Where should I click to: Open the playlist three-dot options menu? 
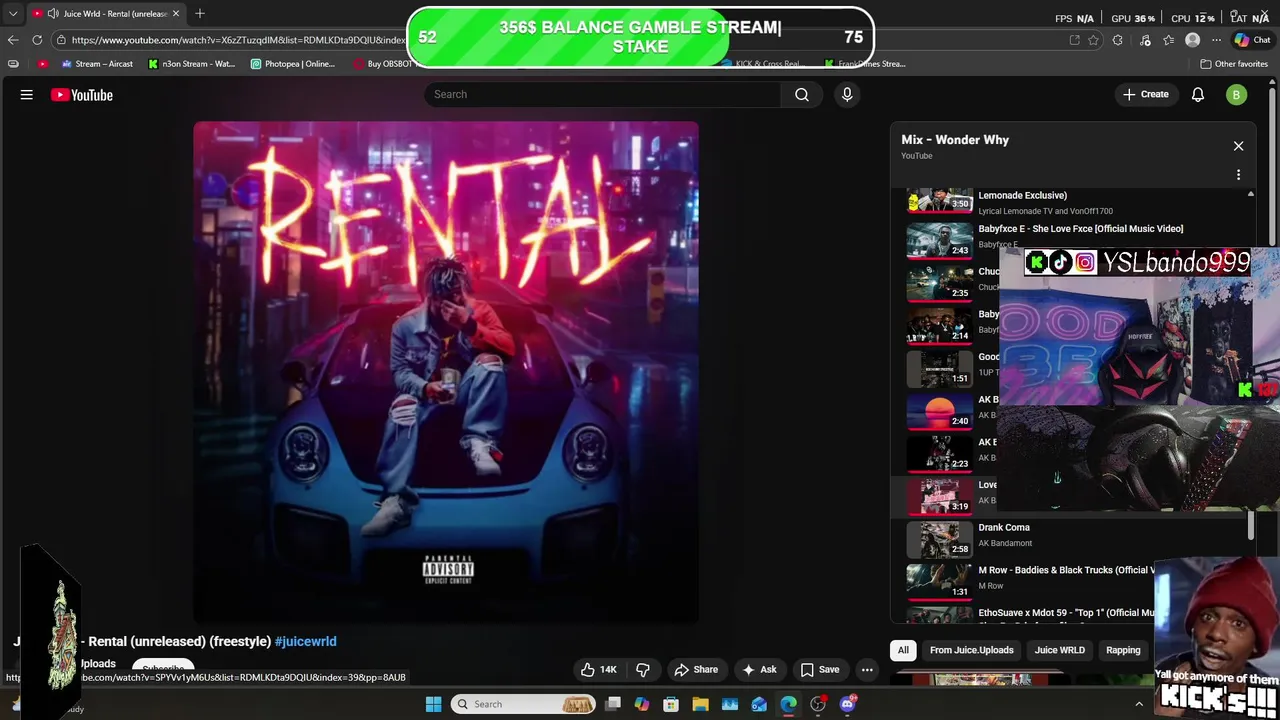(x=1238, y=175)
